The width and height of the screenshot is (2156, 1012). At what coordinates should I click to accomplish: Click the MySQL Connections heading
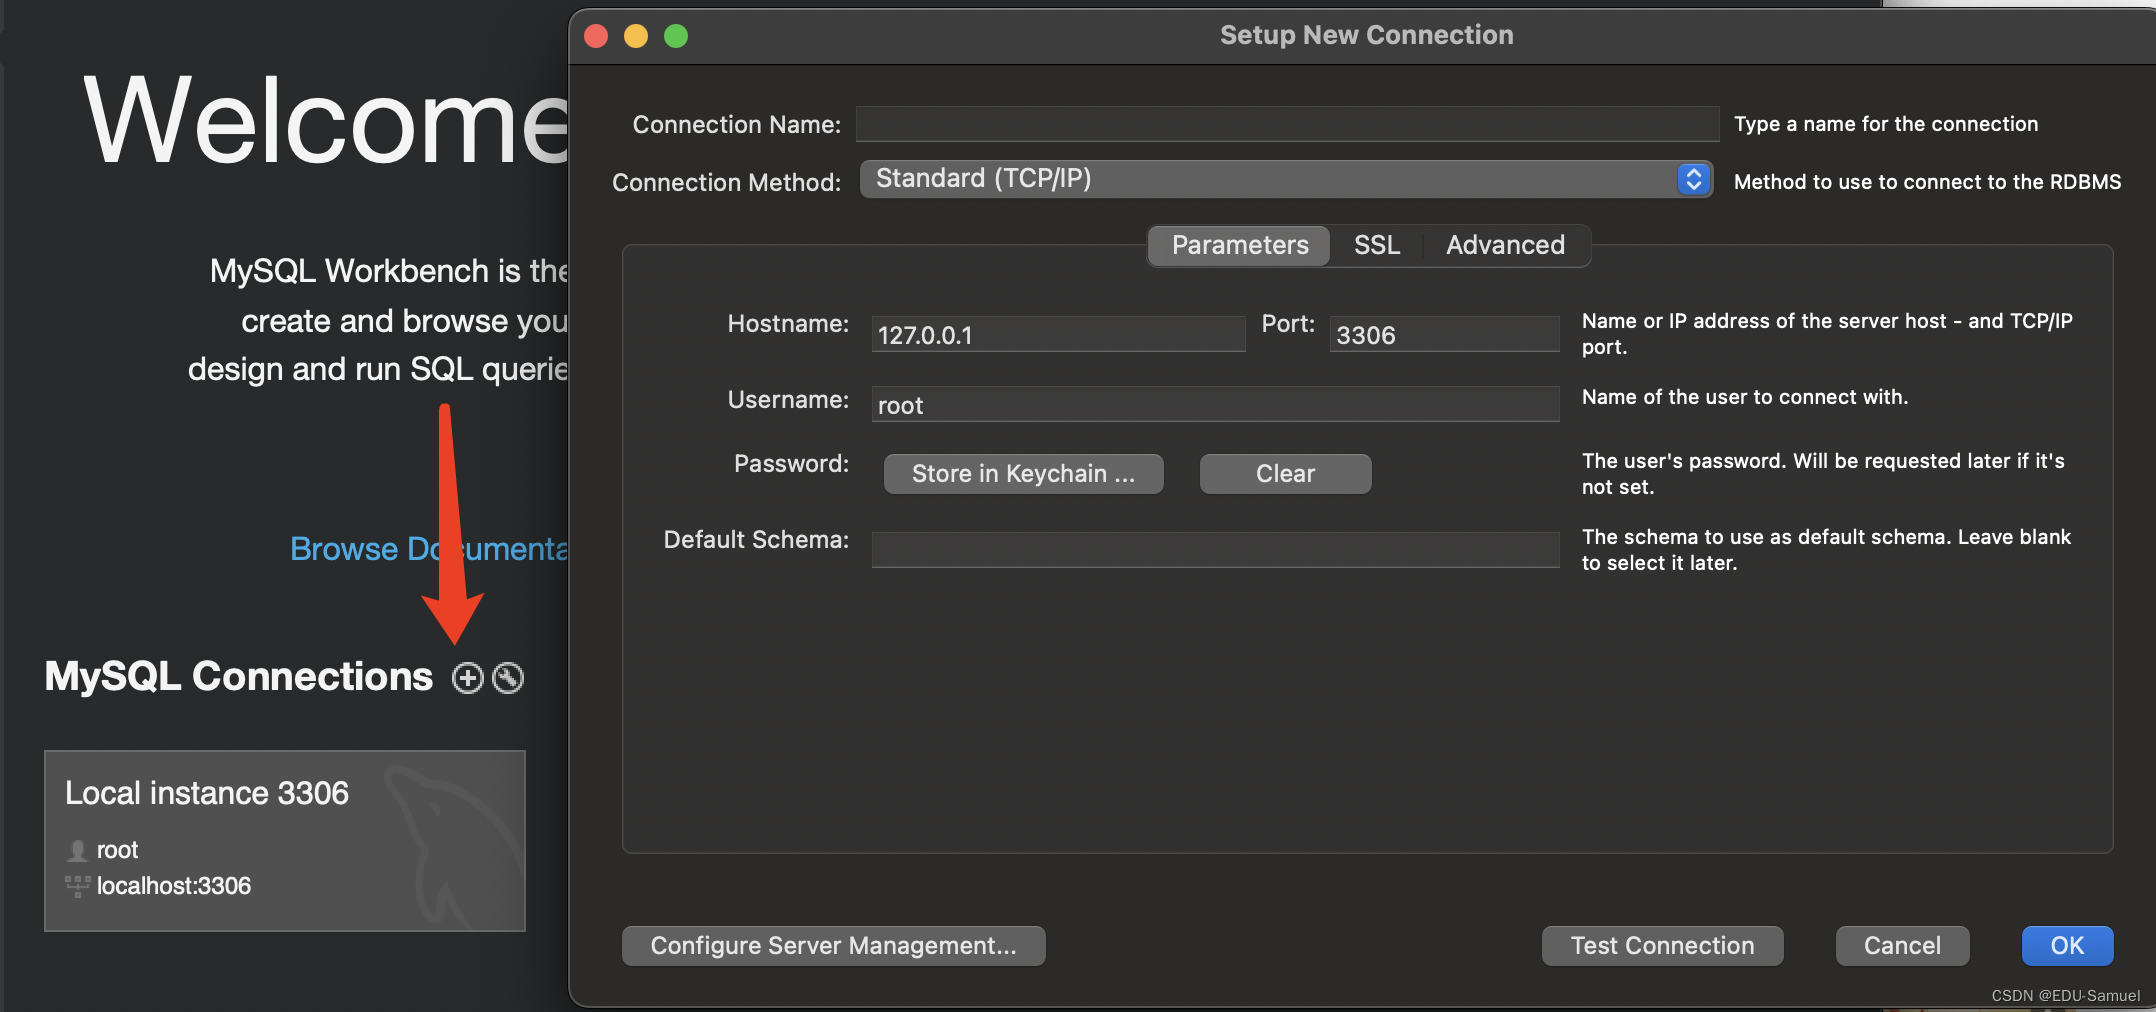coord(239,677)
